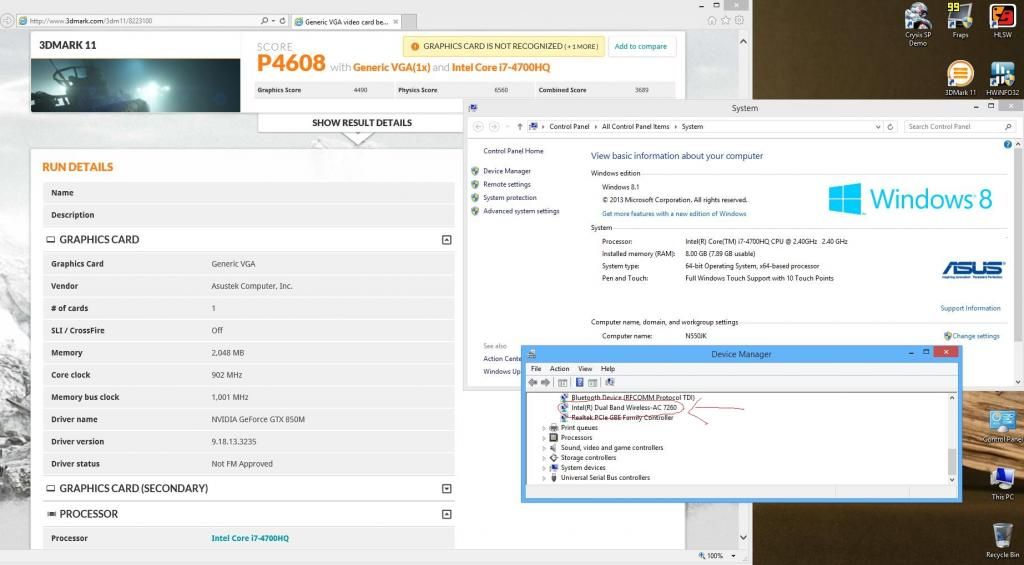
Task: Open the Fraps desktop shortcut
Action: tap(960, 20)
